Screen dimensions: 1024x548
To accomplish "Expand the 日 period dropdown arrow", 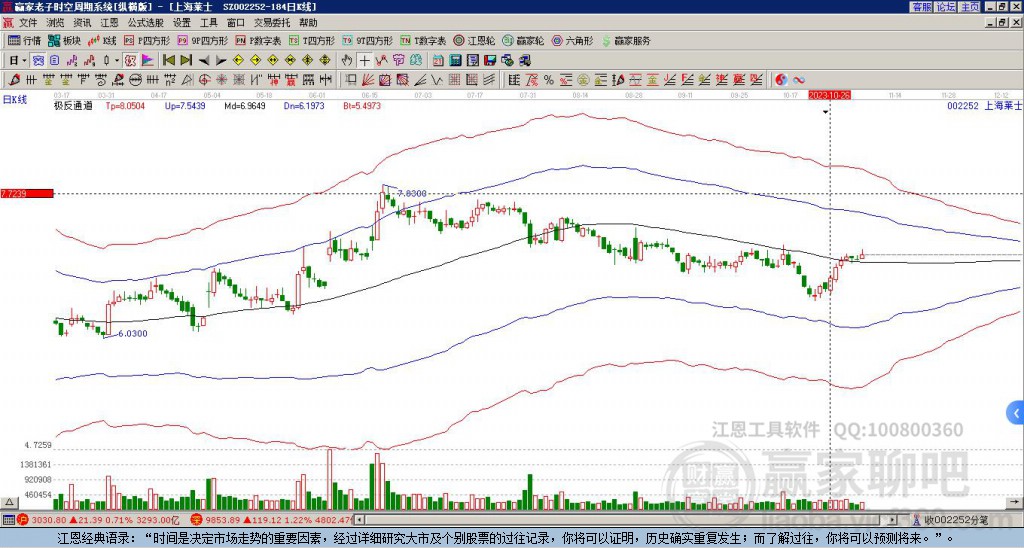I will [x=25, y=61].
